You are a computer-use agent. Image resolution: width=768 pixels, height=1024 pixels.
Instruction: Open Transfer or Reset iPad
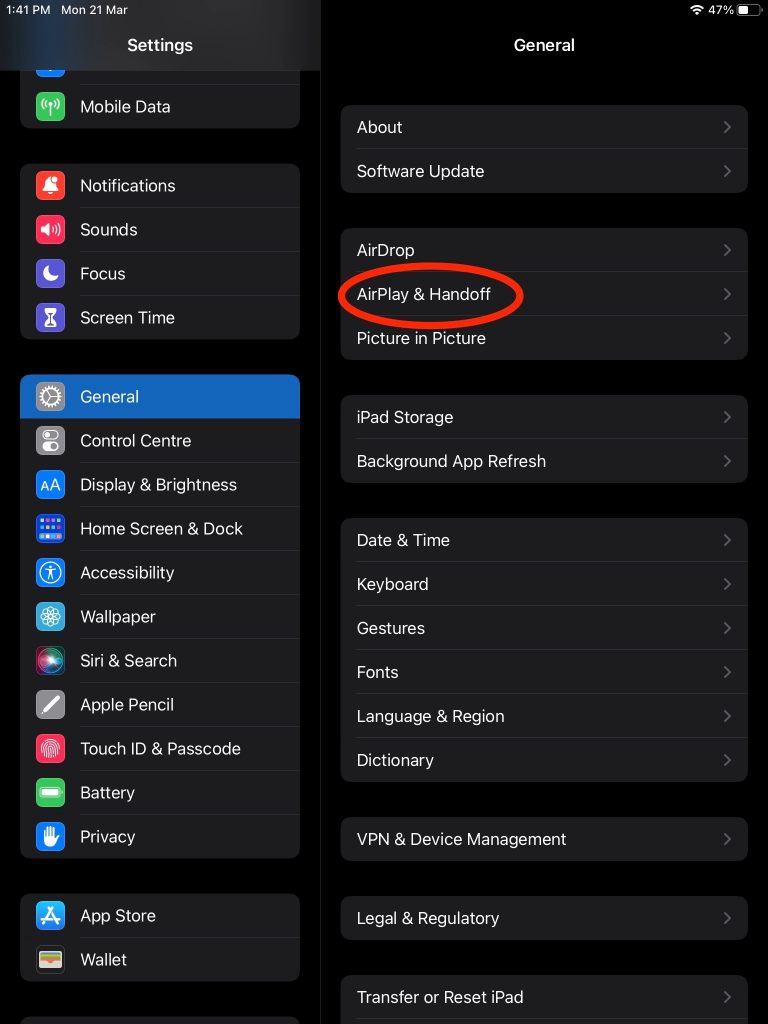tap(544, 997)
